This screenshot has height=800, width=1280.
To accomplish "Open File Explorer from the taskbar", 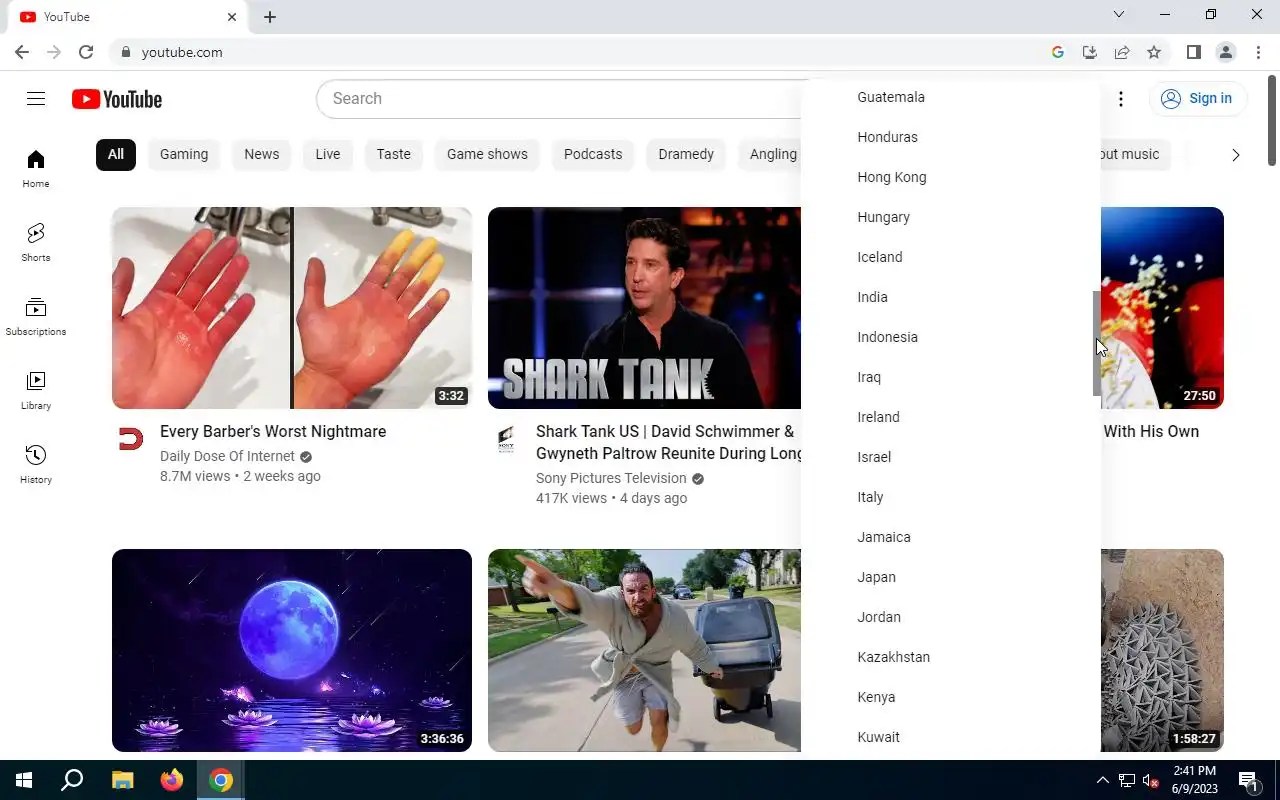I will click(122, 780).
